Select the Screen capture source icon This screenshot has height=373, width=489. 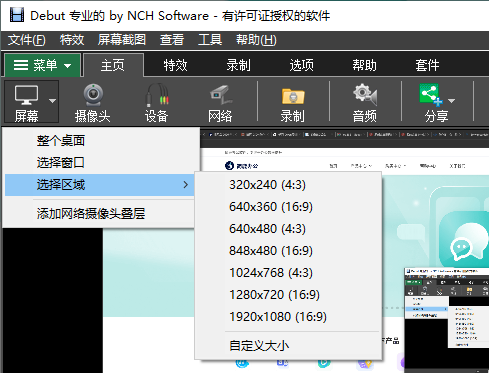coord(26,95)
